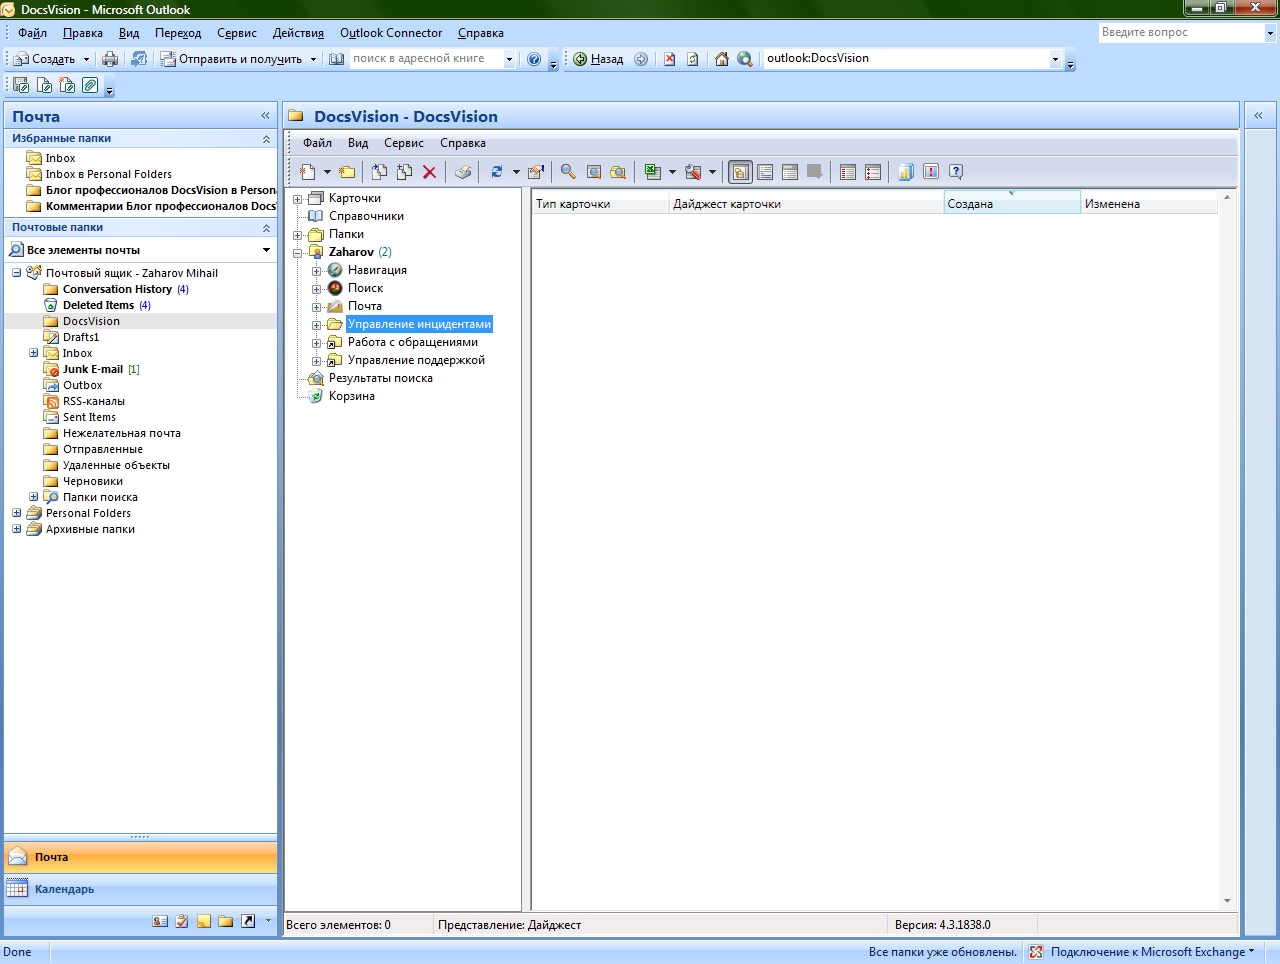Click the поиск в адресной книге field

425,59
